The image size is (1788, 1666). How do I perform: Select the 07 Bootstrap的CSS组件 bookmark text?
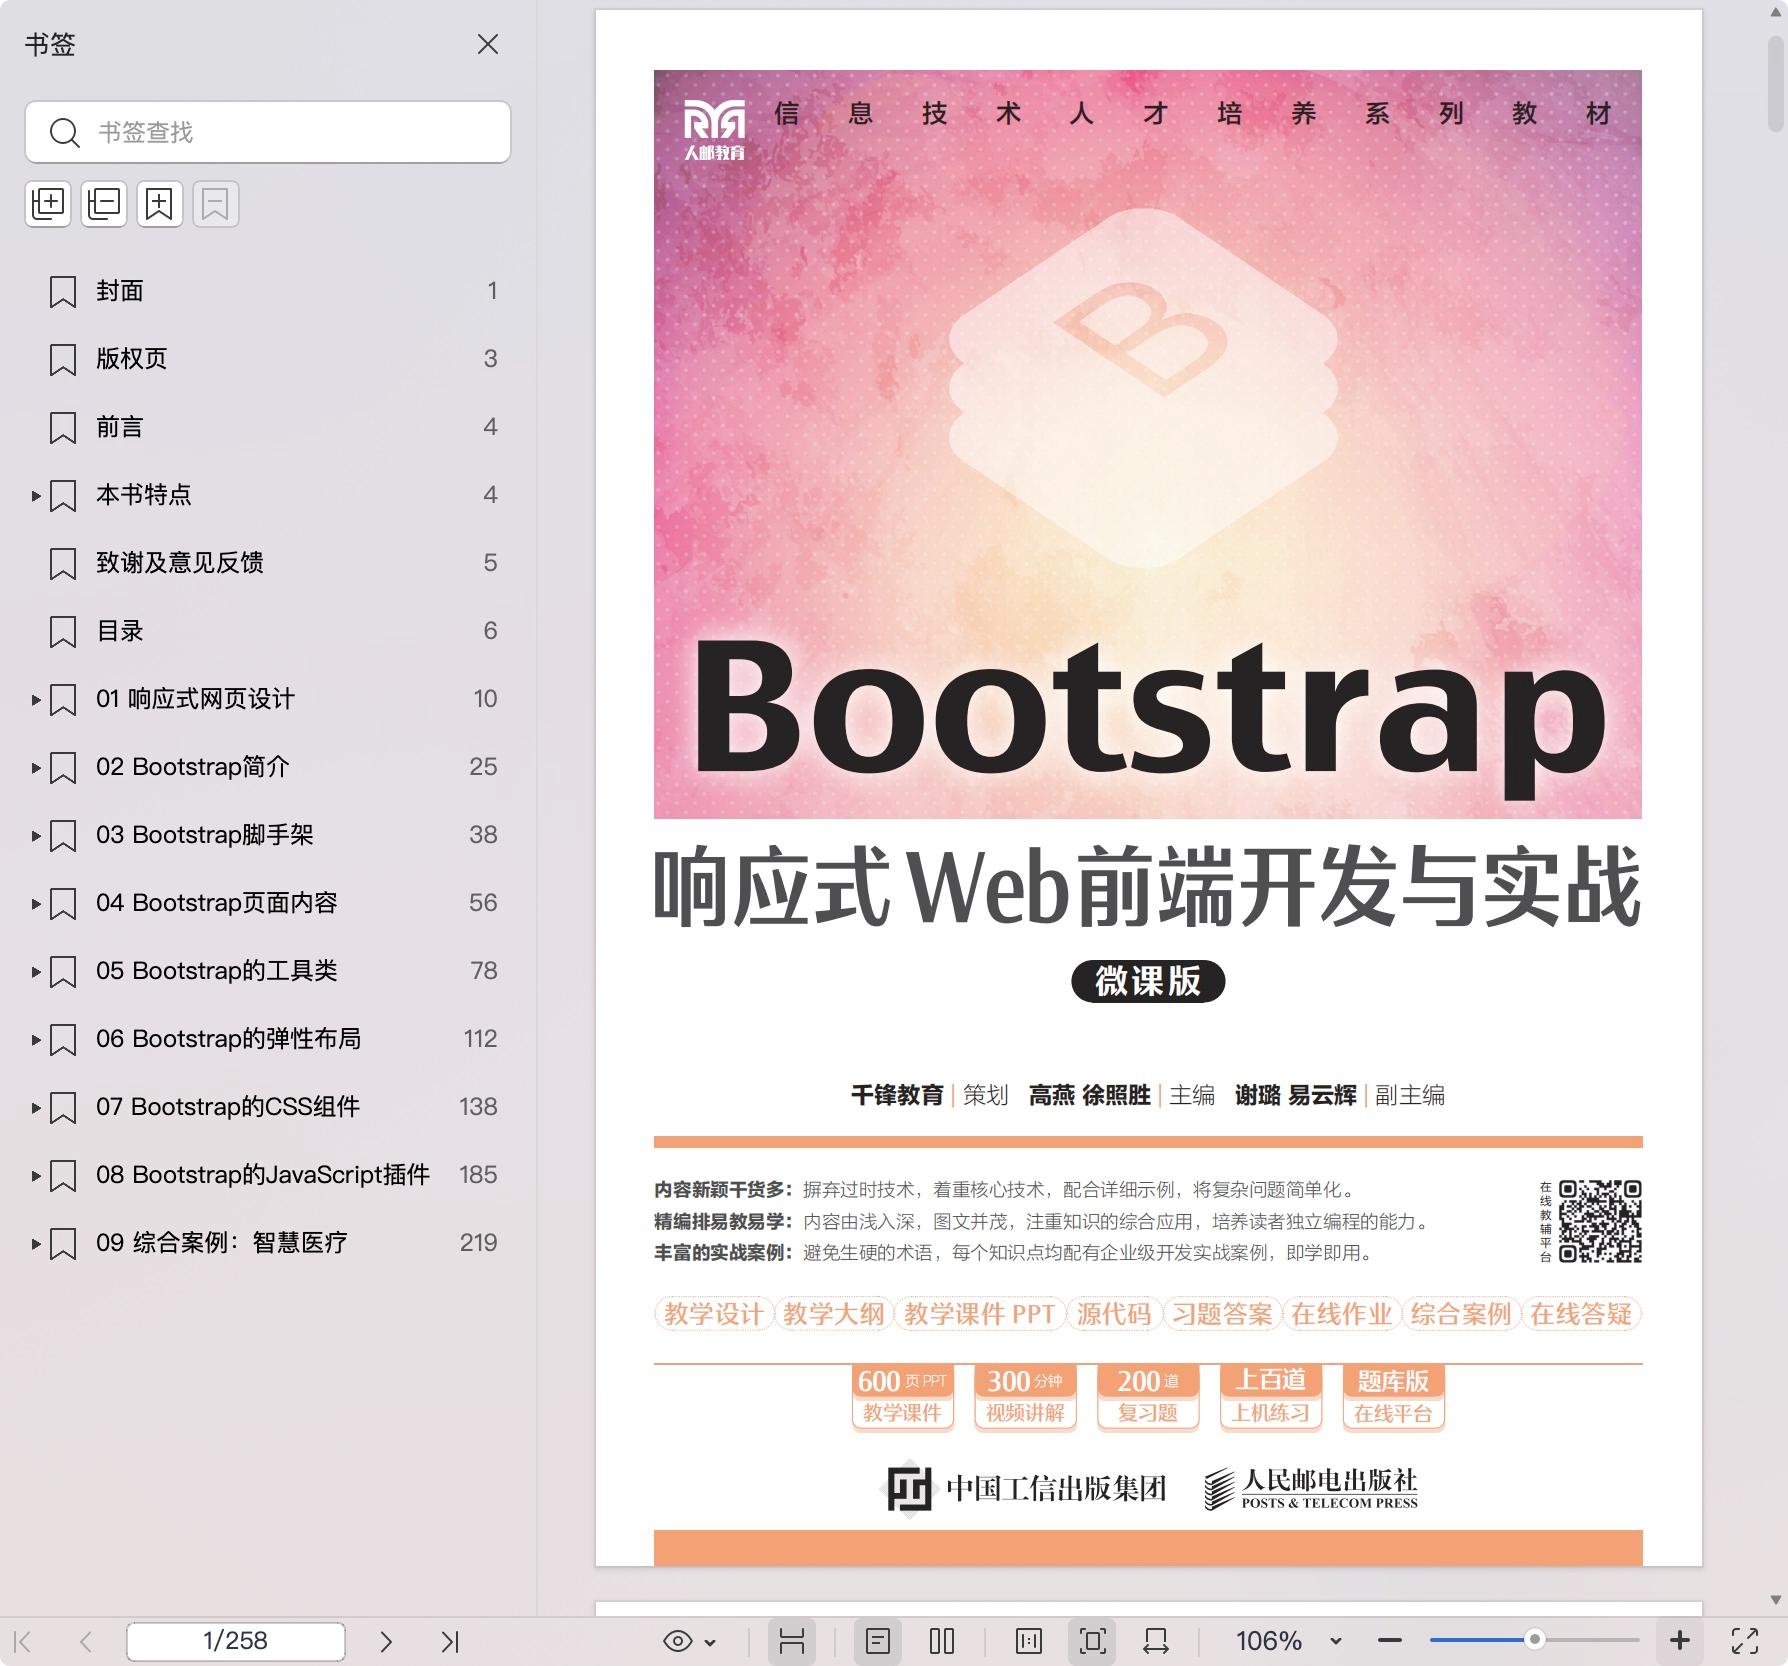(228, 1107)
